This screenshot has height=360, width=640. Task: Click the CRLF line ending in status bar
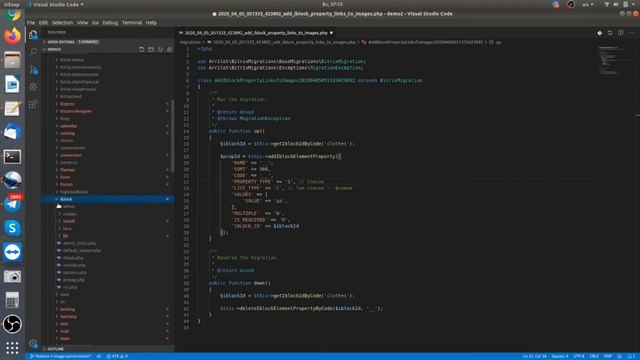594,356
